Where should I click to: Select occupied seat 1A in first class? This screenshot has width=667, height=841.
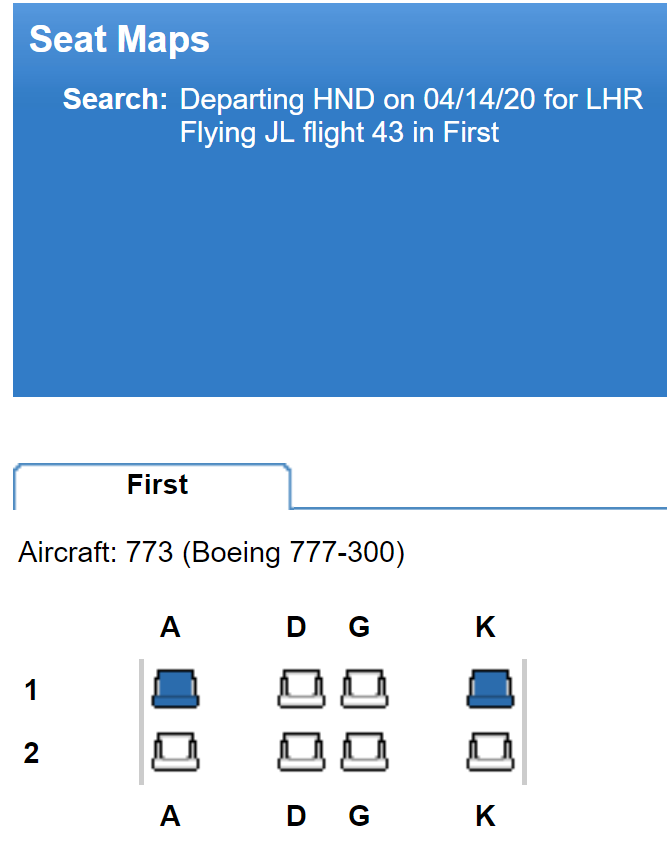(x=175, y=689)
